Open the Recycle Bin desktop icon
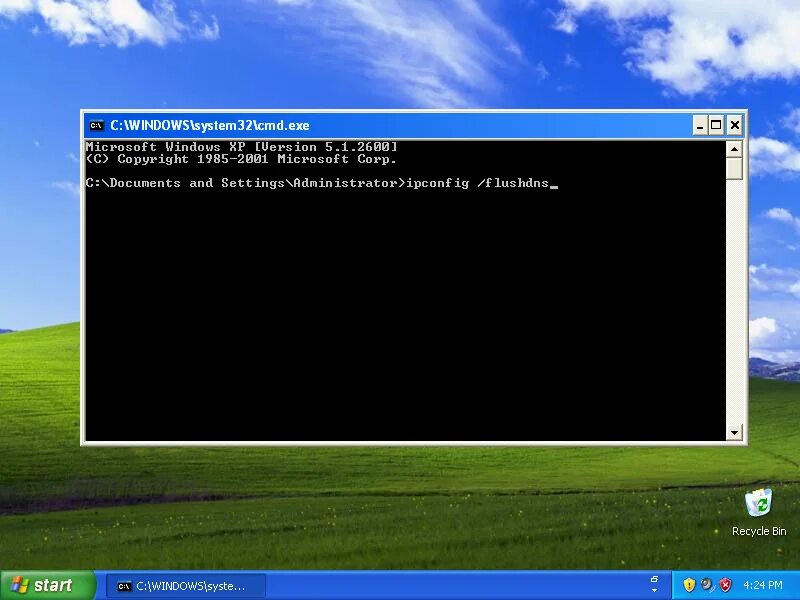This screenshot has height=600, width=800. [759, 503]
